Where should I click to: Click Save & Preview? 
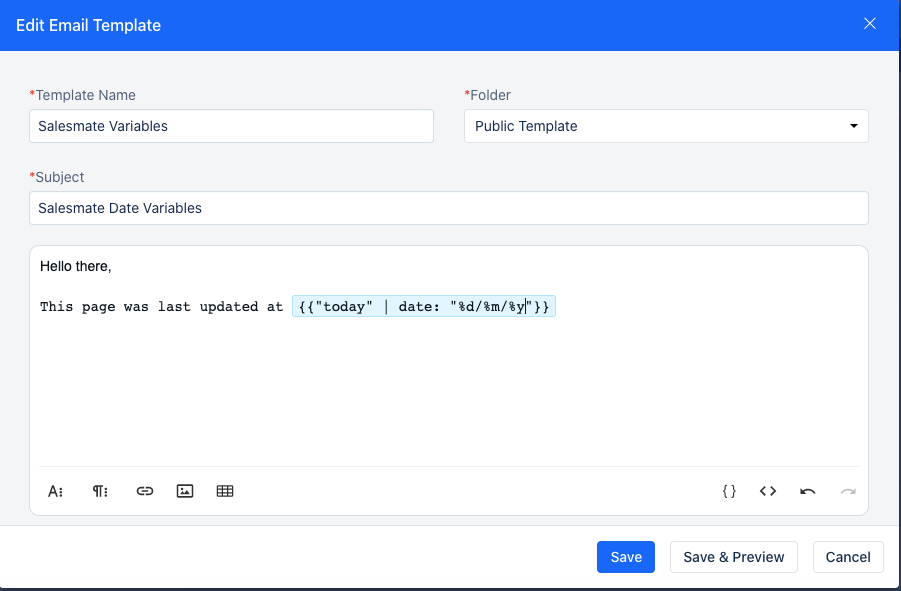[x=733, y=557]
